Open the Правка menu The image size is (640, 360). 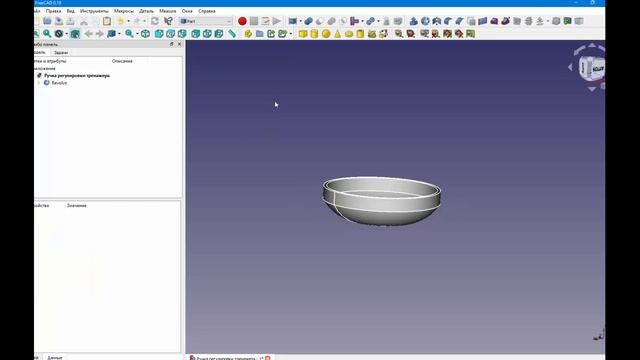point(53,11)
